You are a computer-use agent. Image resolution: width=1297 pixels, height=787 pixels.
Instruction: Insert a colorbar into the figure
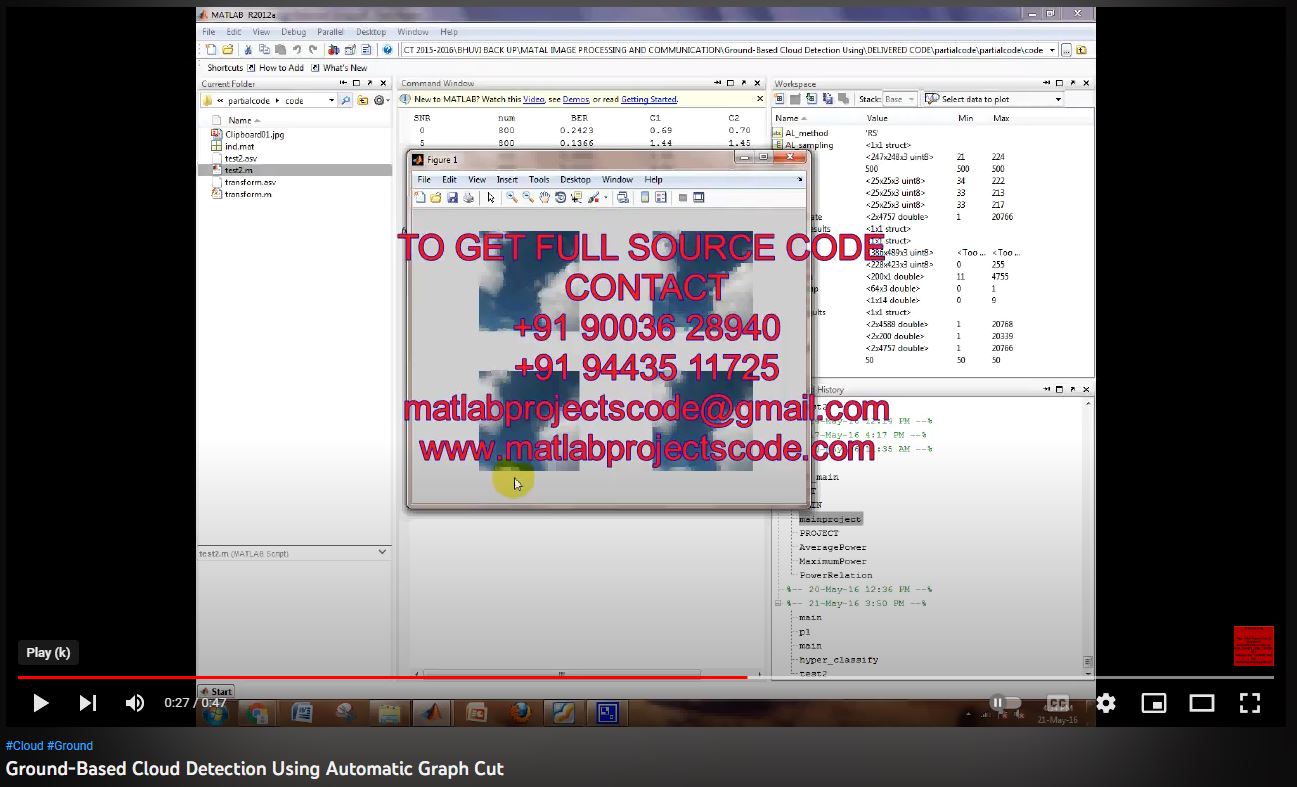645,198
